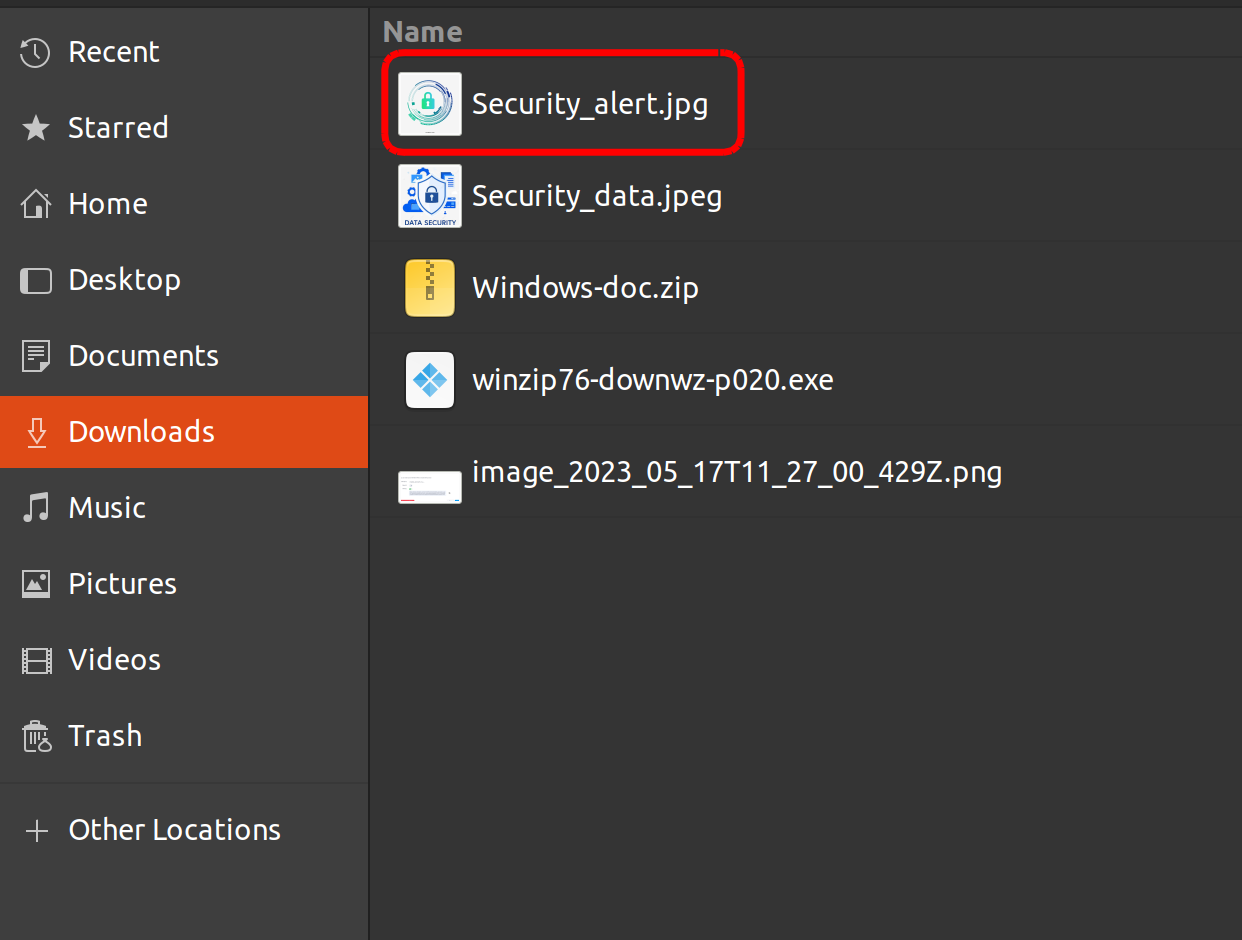The height and width of the screenshot is (940, 1242).
Task: Go to Documents in the sidebar
Action: 143,356
